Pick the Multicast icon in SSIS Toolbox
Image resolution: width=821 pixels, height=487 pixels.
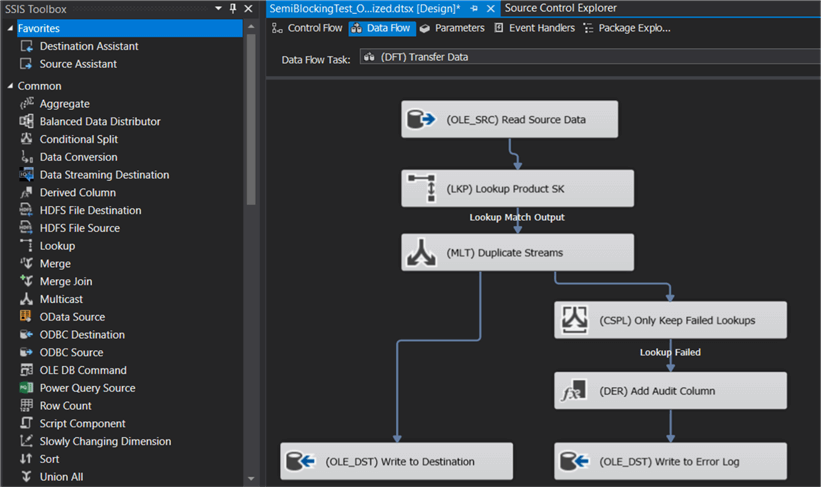click(27, 299)
